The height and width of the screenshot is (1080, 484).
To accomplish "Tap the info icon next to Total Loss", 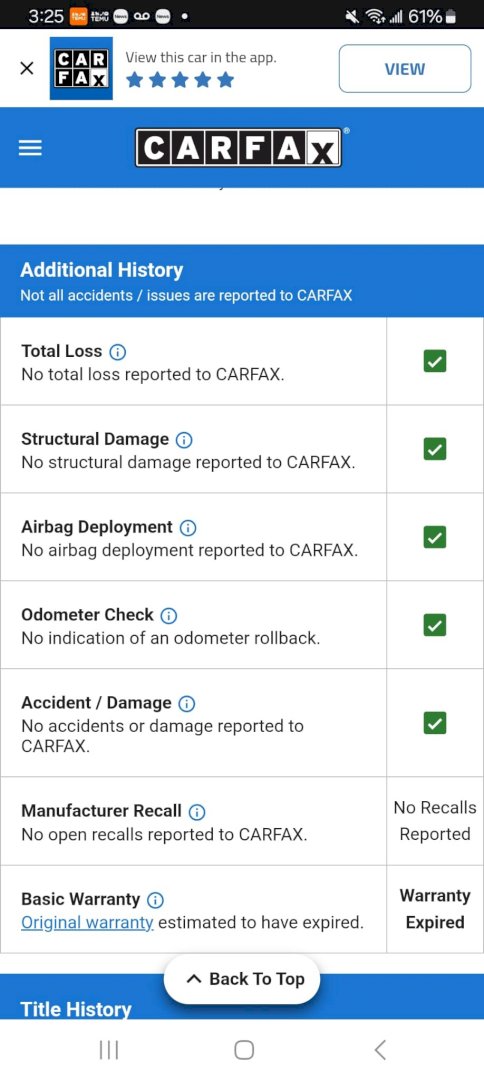I will (118, 352).
